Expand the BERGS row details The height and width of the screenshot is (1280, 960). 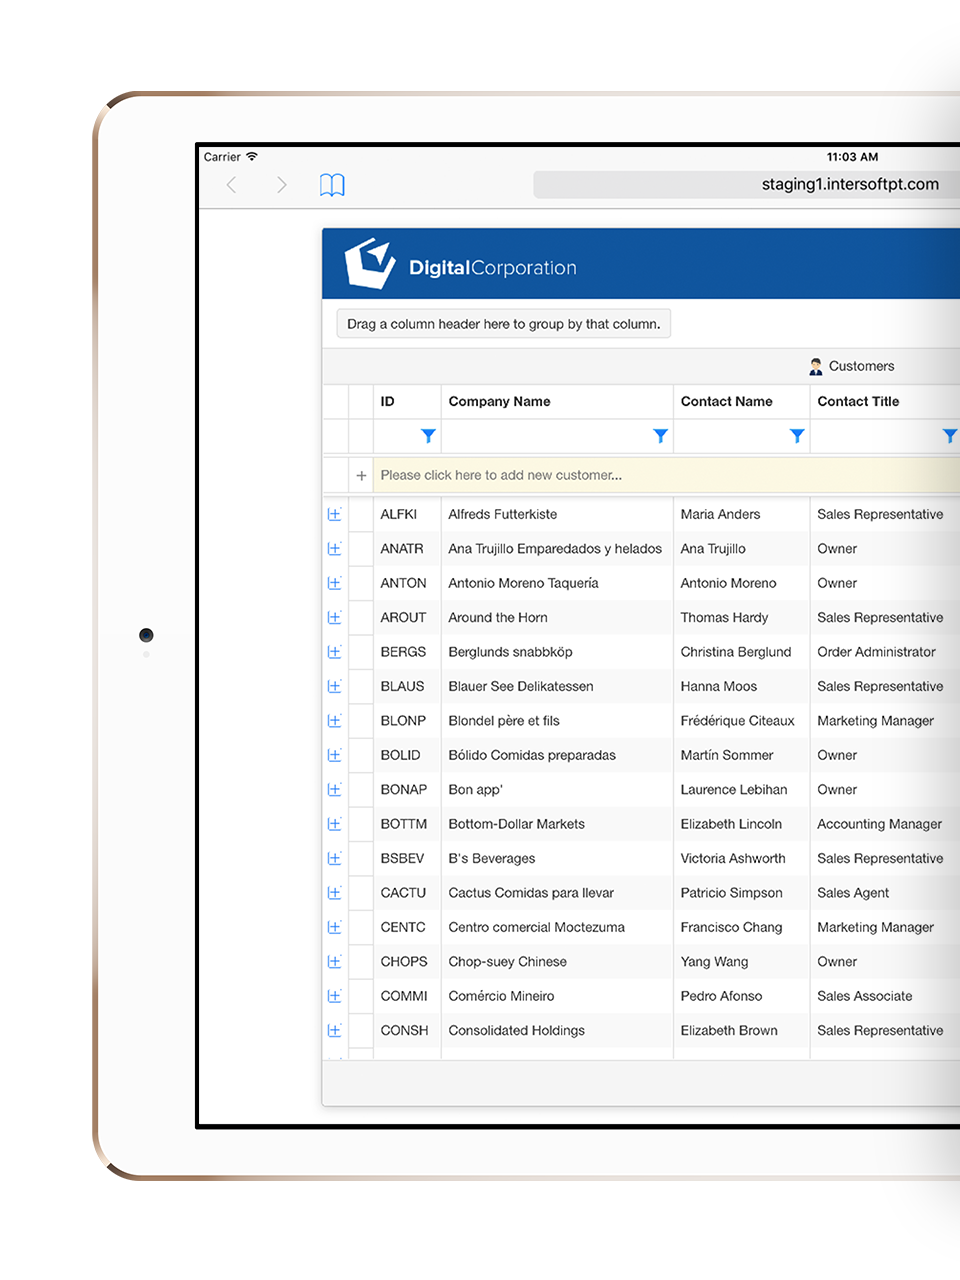coord(334,652)
